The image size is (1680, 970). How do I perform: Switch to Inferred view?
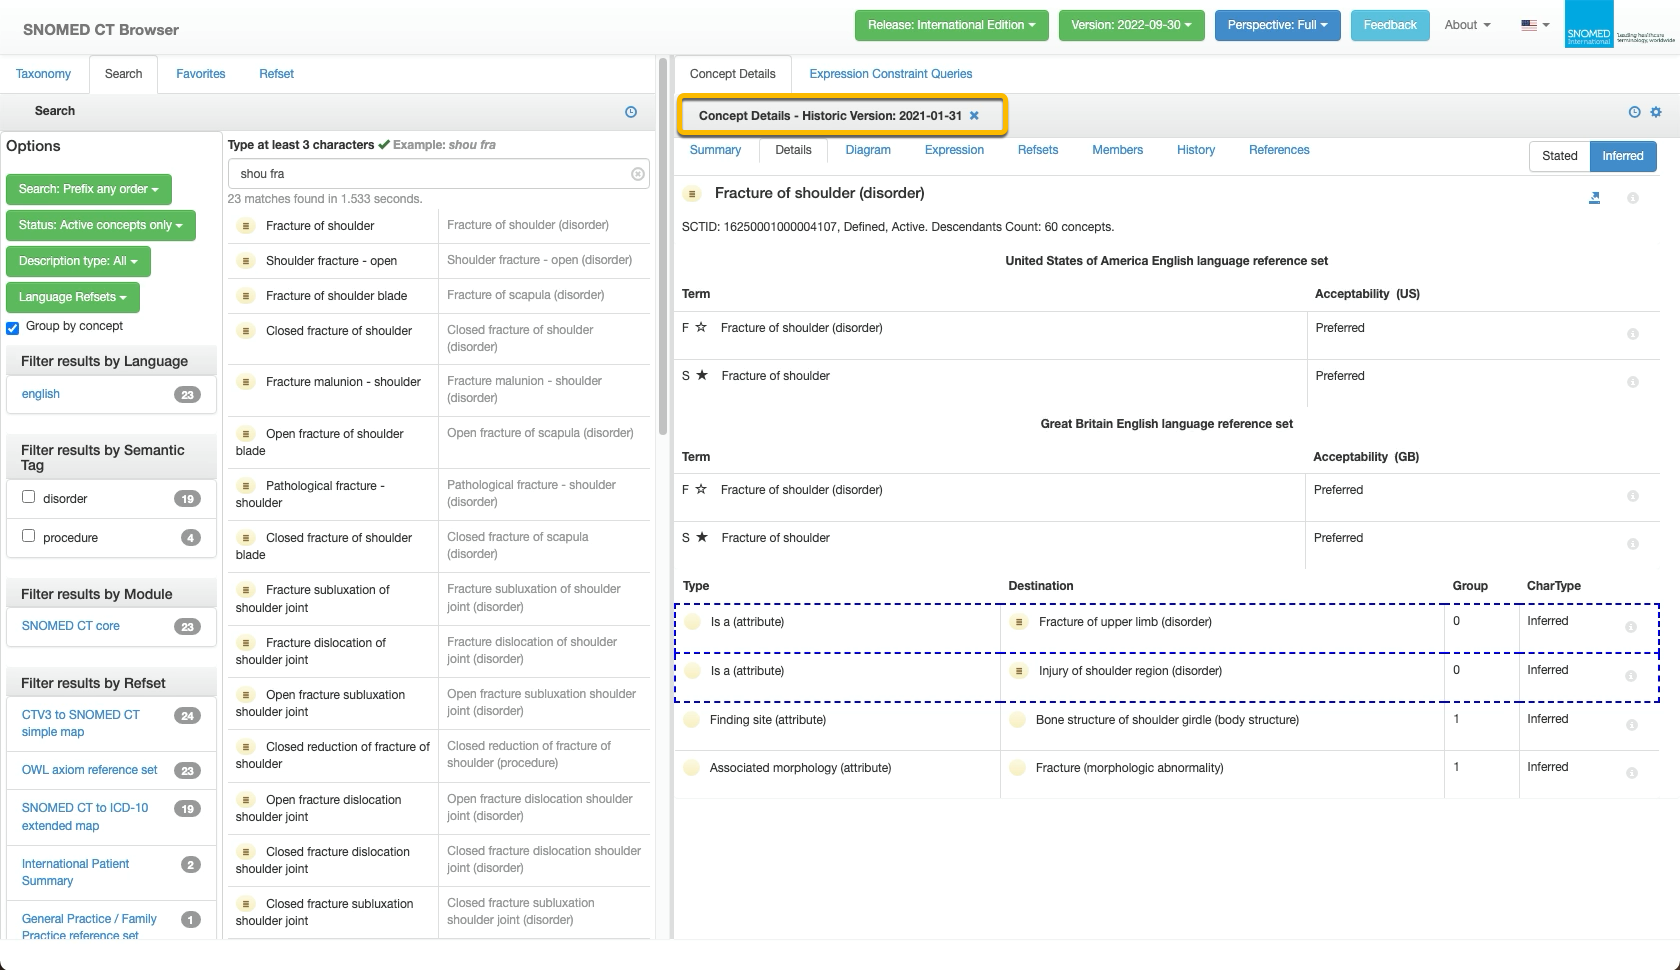tap(1622, 156)
